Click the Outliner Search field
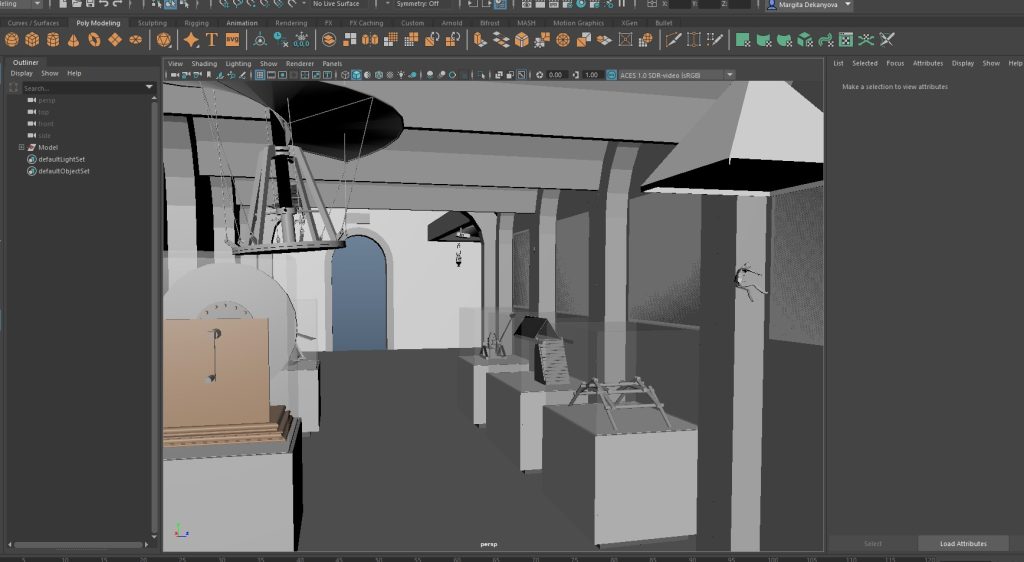This screenshot has height=562, width=1024. pyautogui.click(x=83, y=87)
